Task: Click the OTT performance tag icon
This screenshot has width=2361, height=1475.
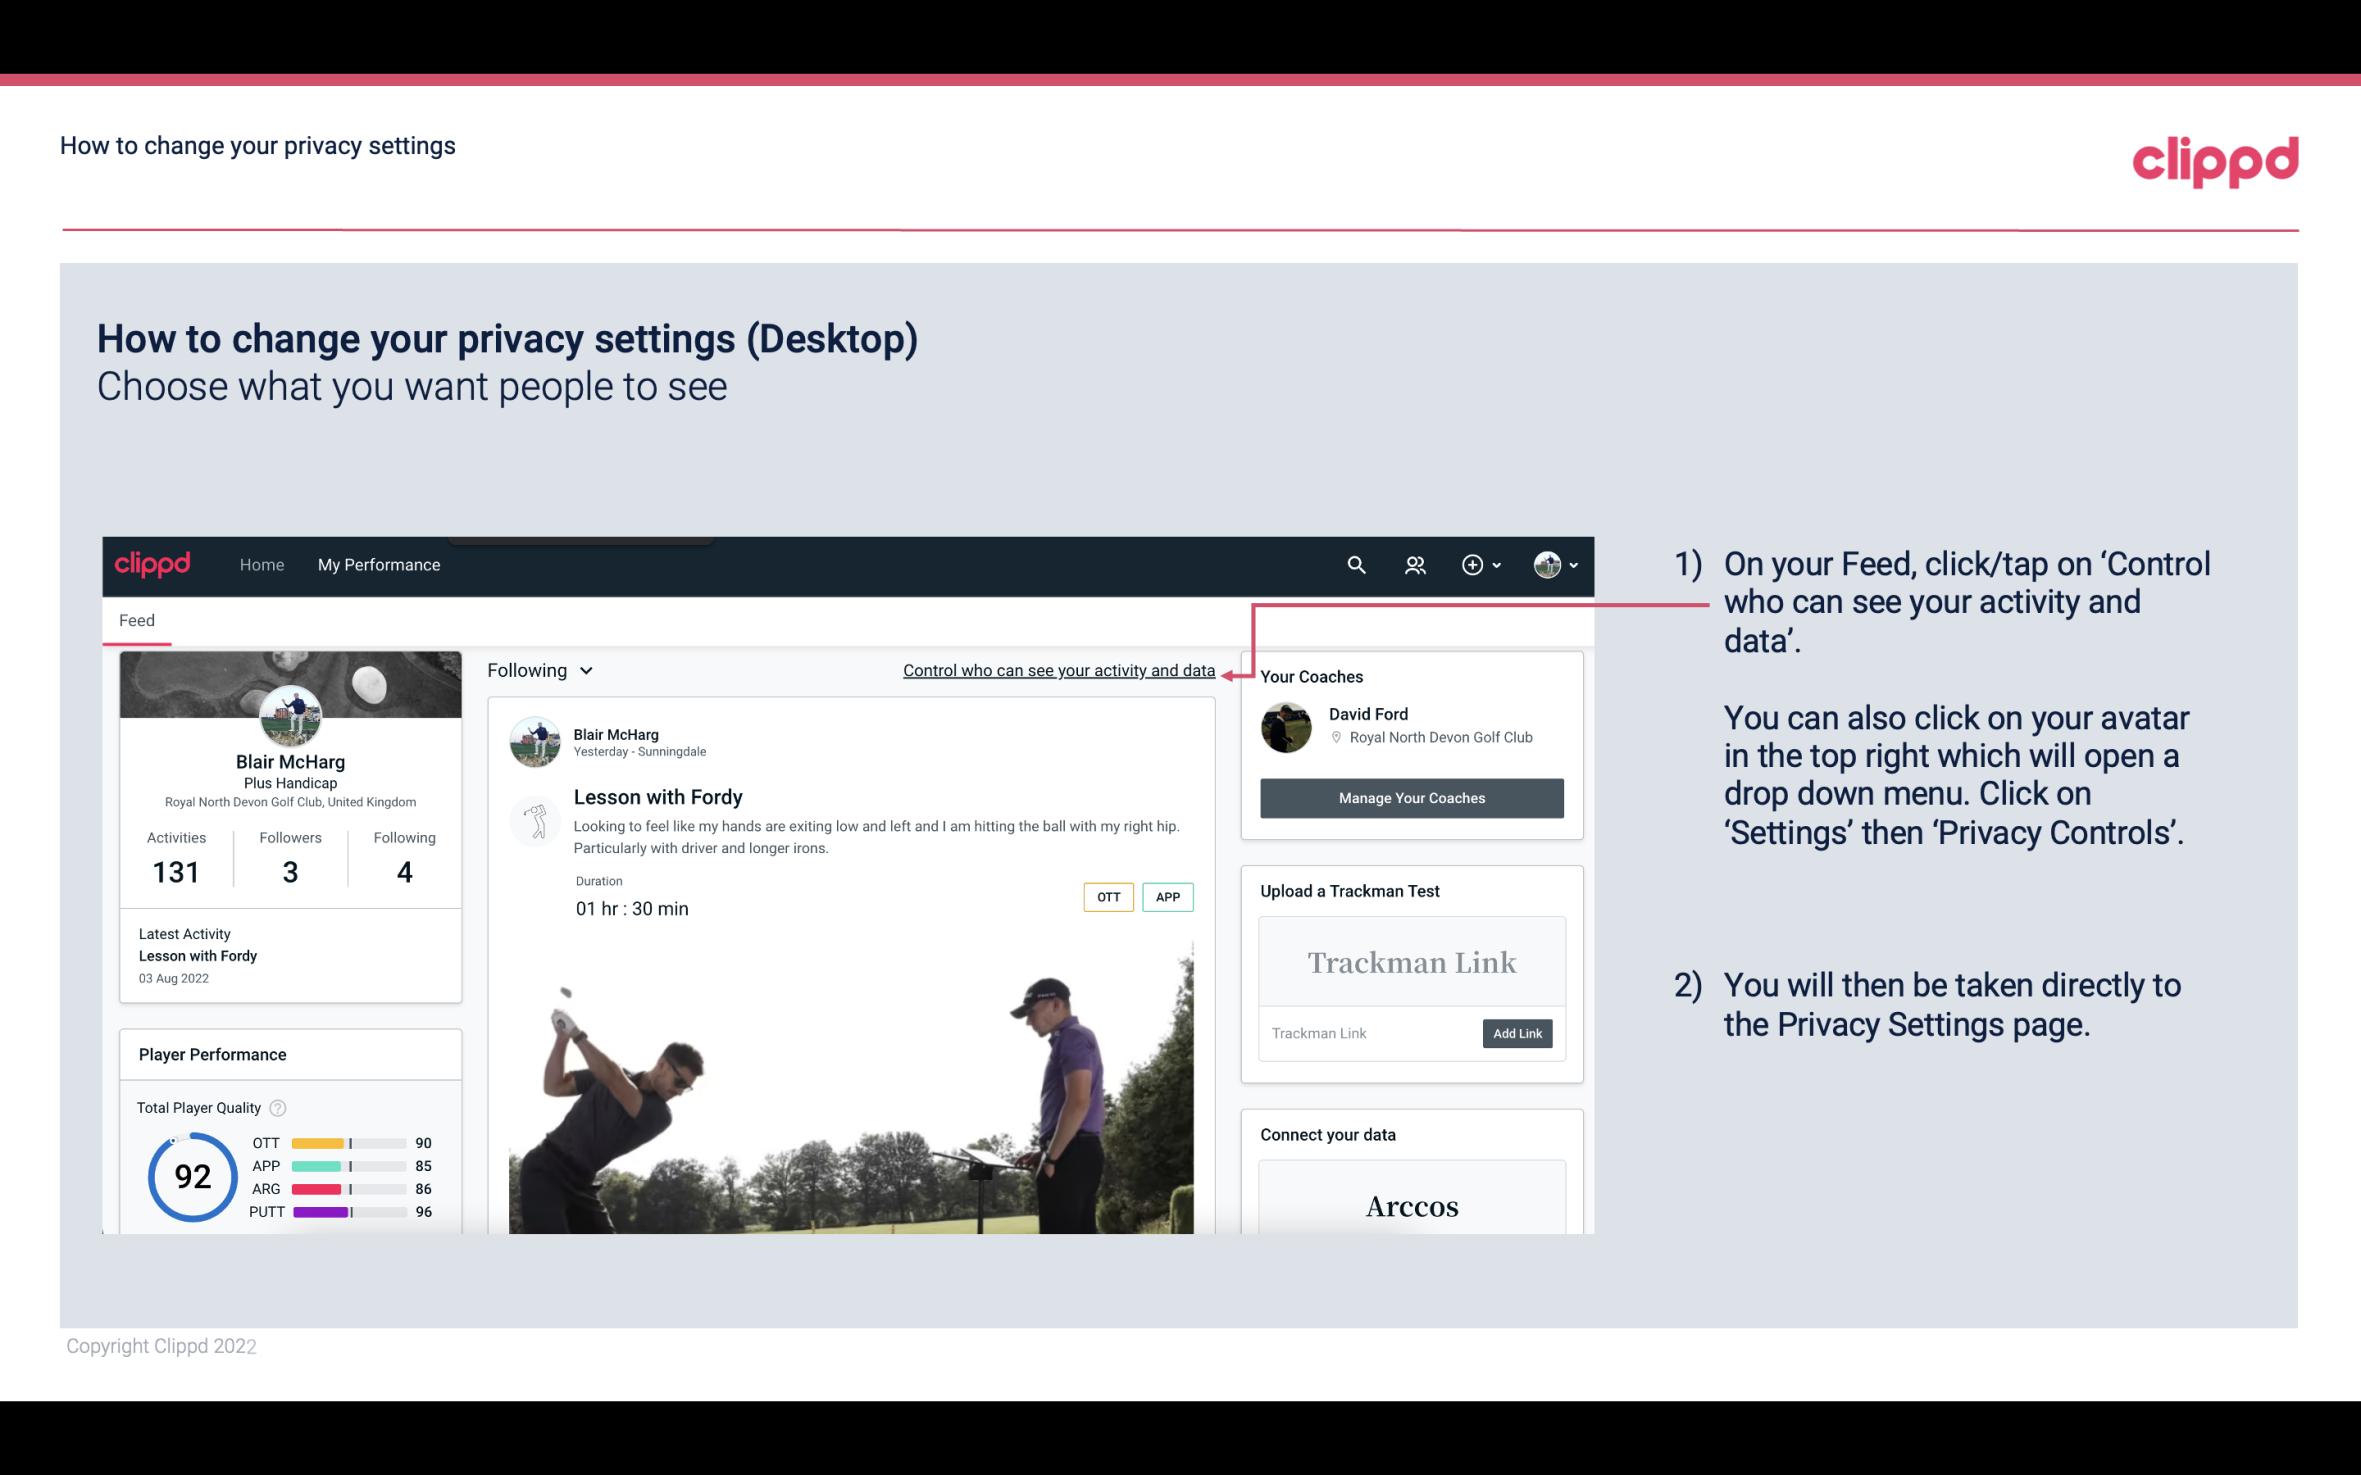Action: tap(1107, 896)
